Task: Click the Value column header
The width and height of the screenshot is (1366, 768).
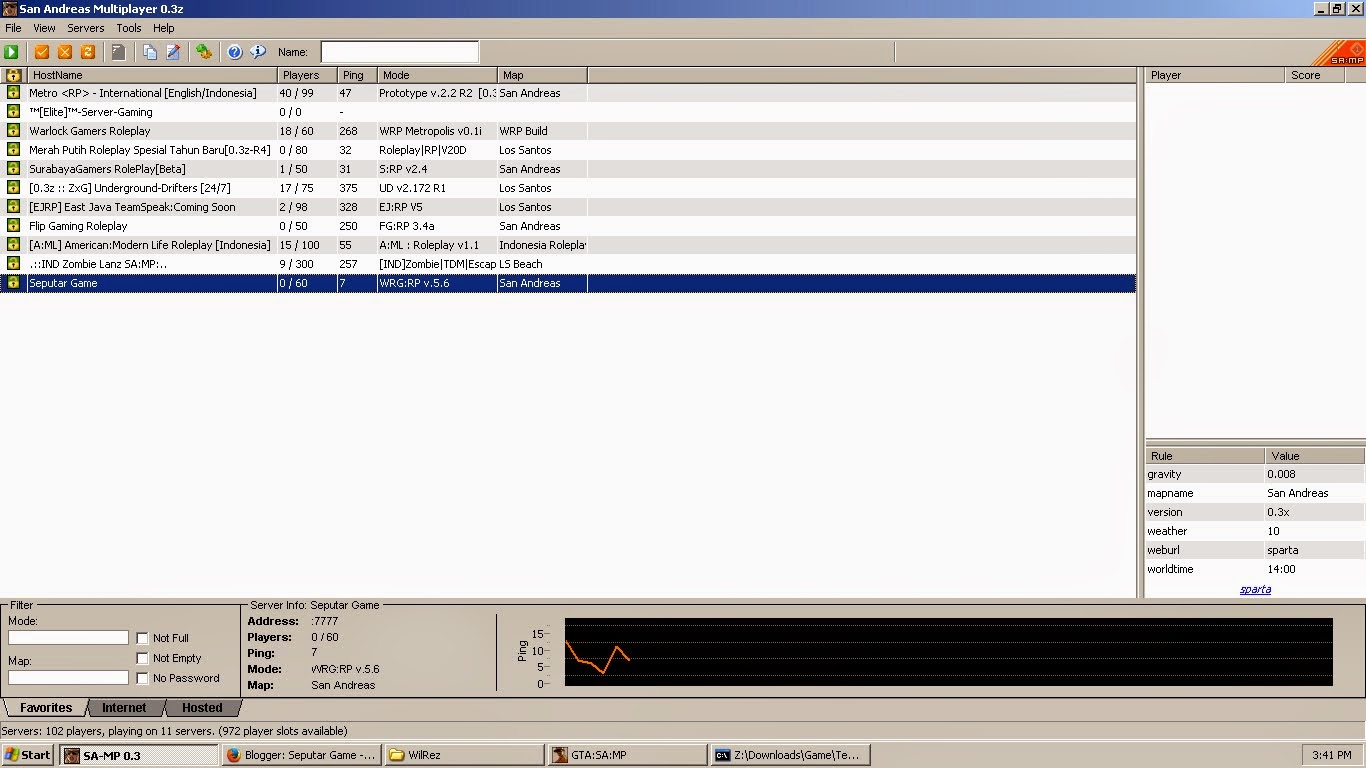Action: [x=1315, y=456]
